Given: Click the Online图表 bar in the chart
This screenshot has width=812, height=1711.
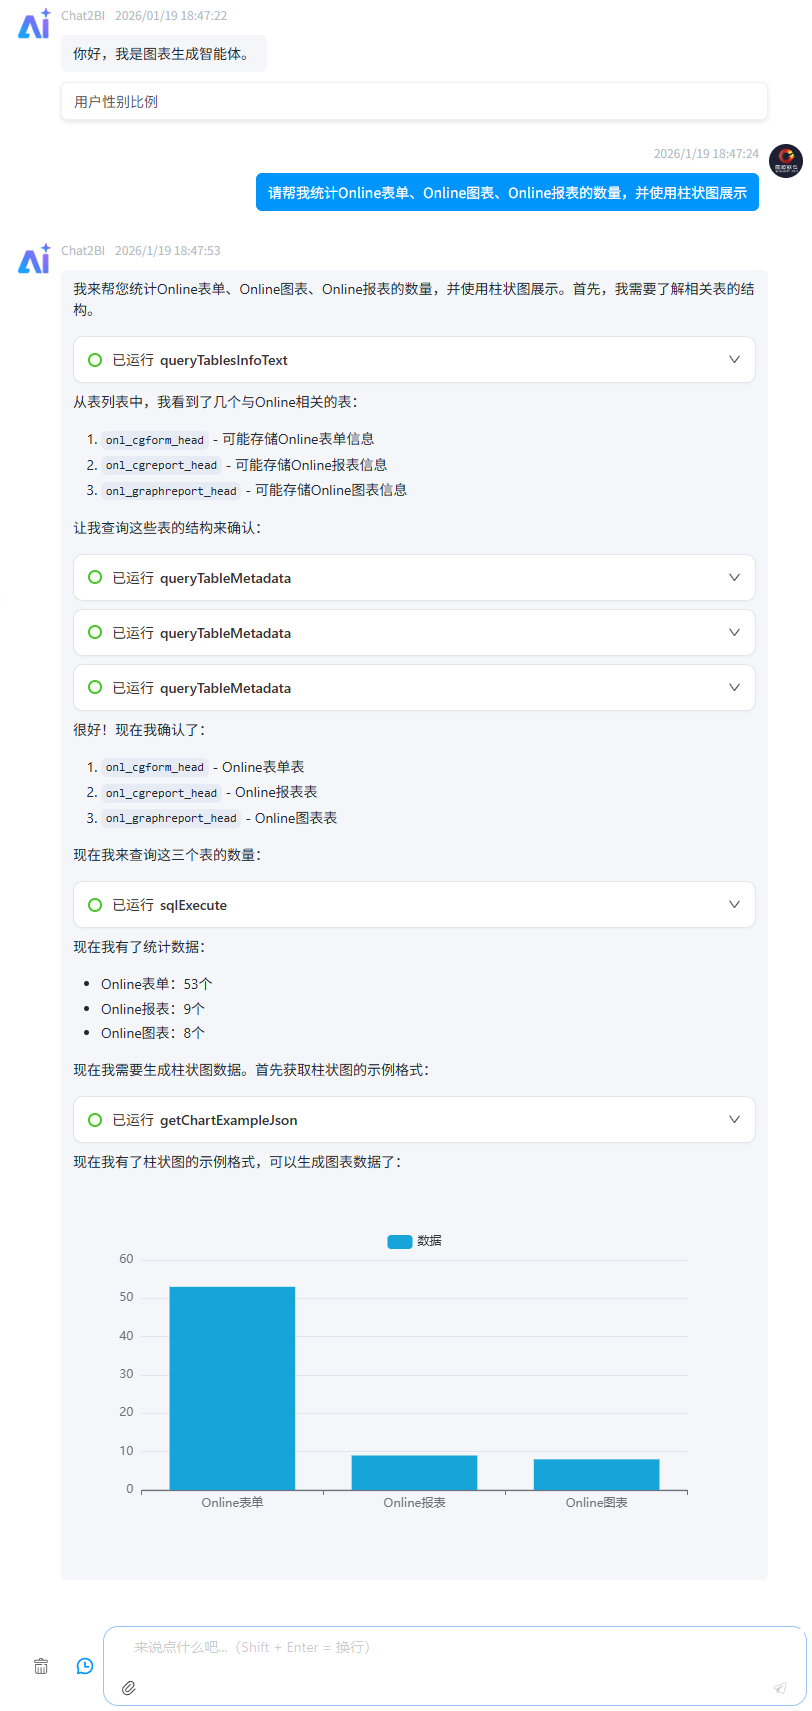Looking at the screenshot, I should (x=596, y=1474).
